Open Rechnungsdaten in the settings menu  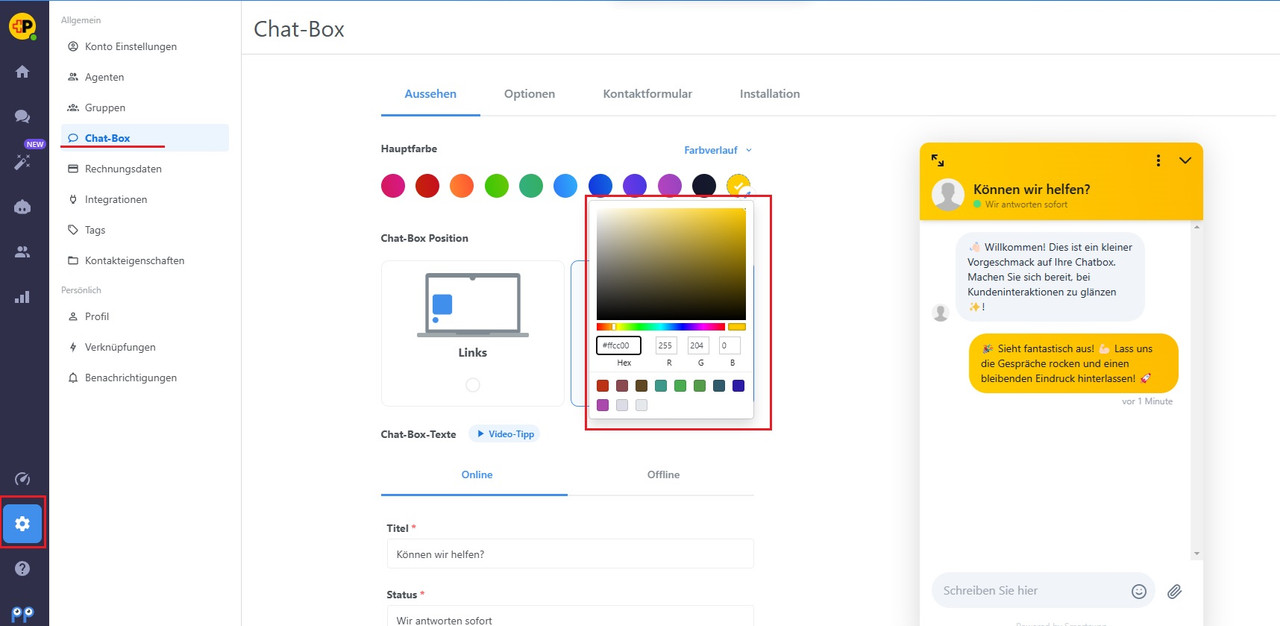[x=123, y=169]
